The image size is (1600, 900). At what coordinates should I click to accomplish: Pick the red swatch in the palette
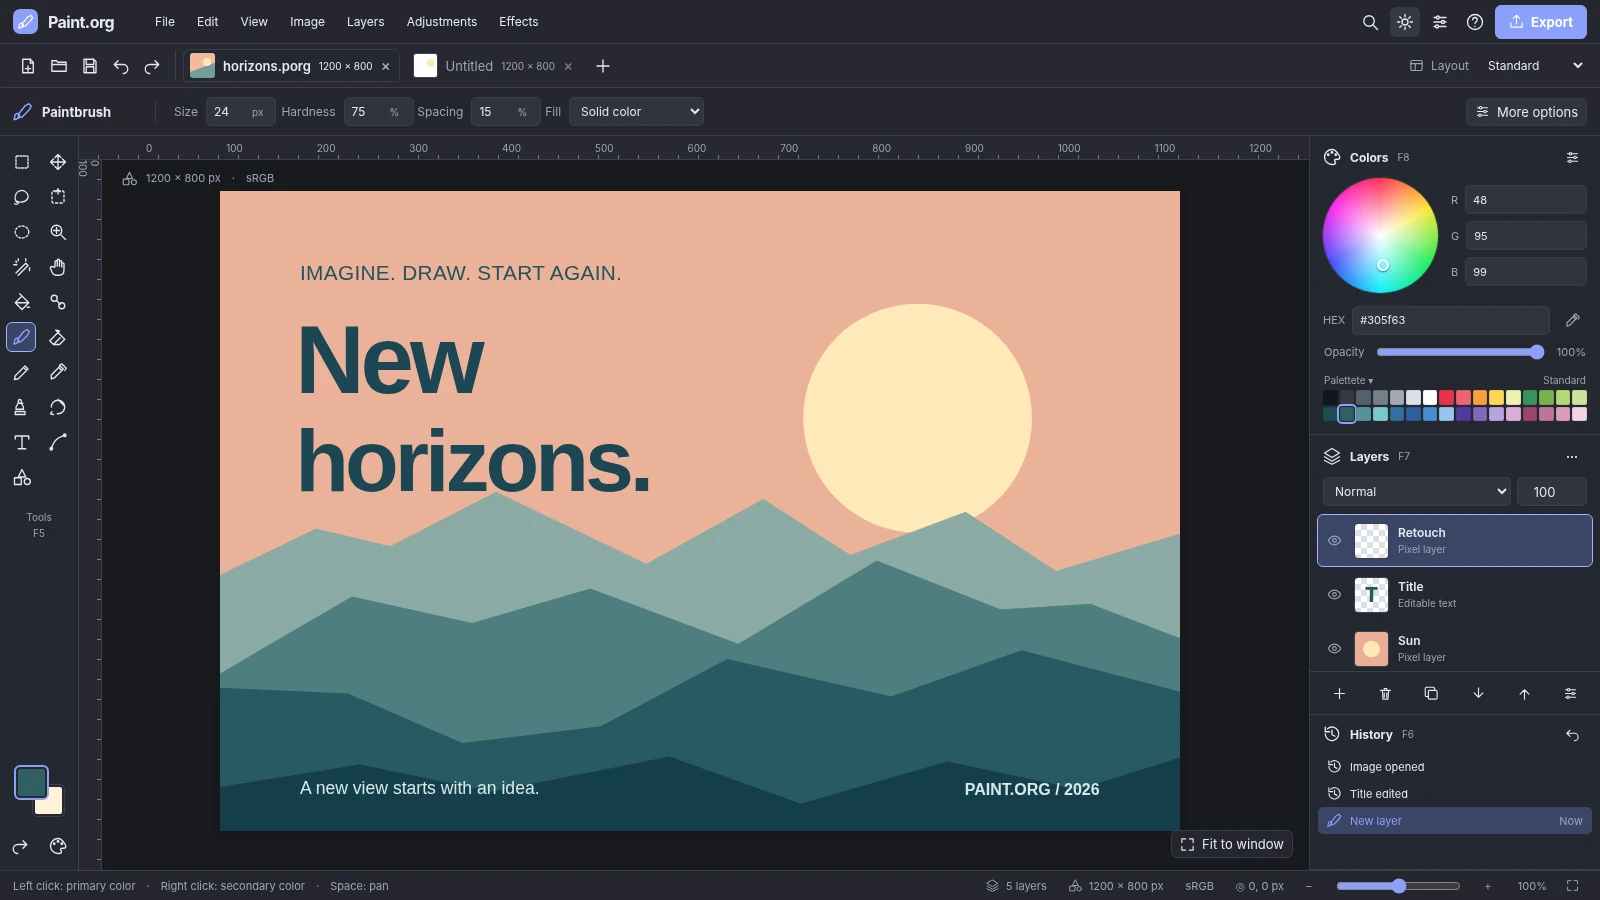click(1446, 397)
